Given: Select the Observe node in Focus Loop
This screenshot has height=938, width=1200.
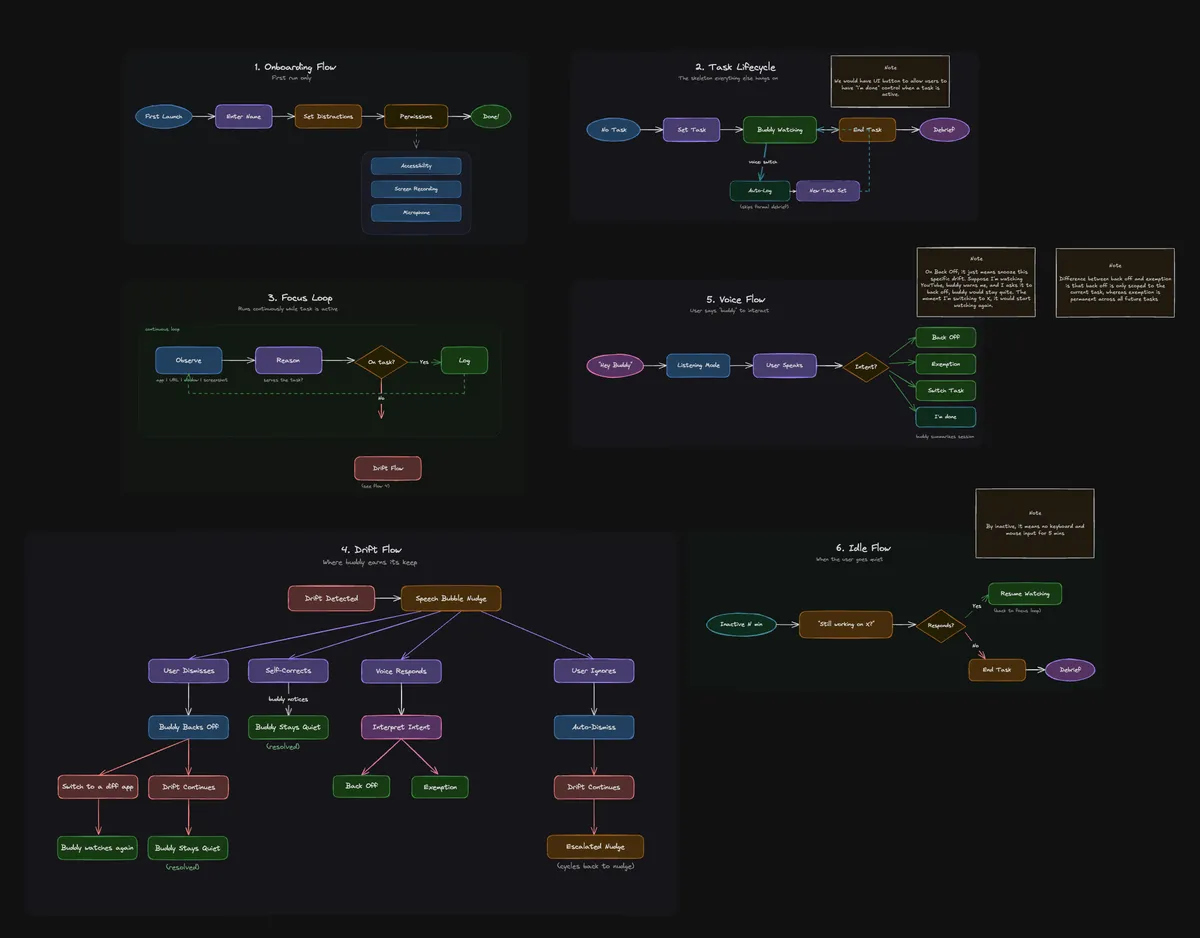Looking at the screenshot, I should [x=188, y=360].
